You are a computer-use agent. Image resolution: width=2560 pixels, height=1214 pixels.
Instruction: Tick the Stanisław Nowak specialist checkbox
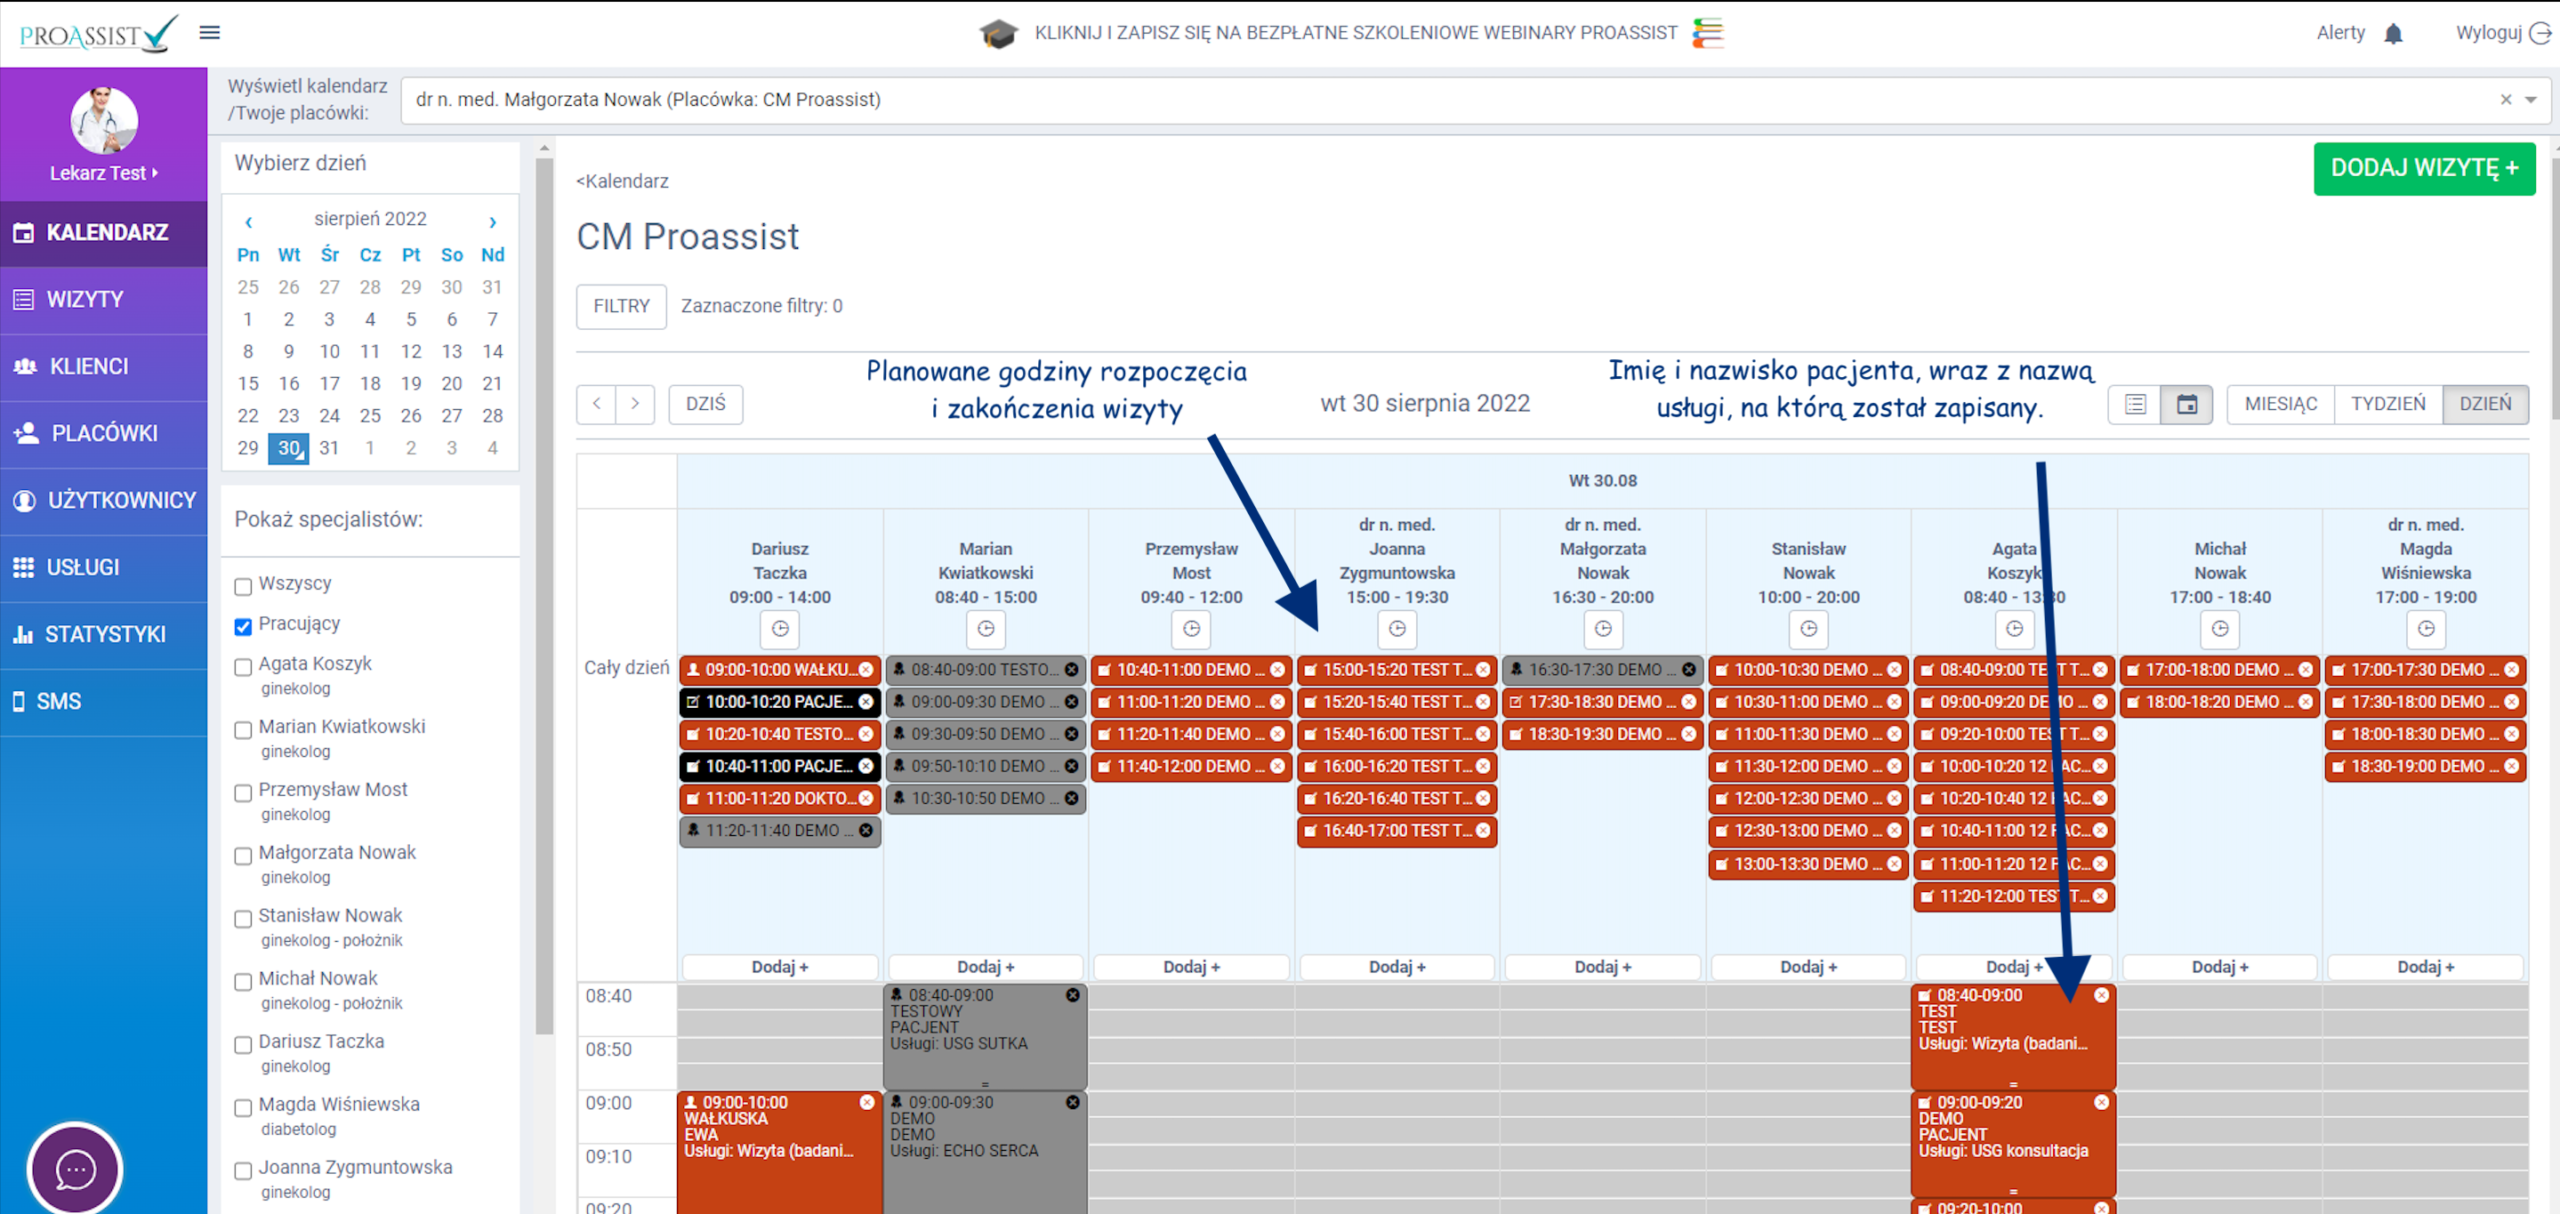243,919
